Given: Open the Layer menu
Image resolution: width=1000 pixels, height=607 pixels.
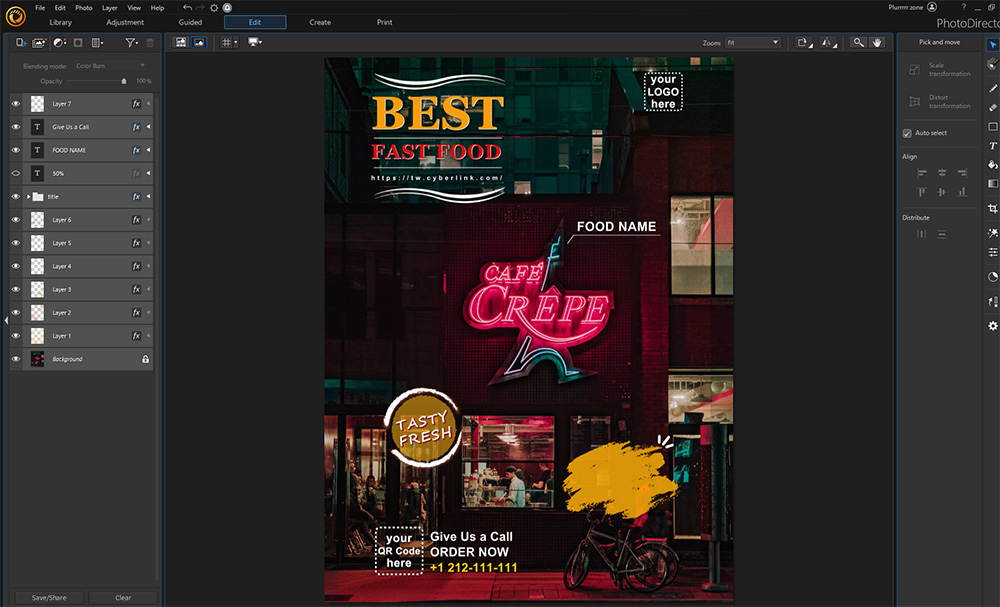Looking at the screenshot, I should (x=109, y=7).
